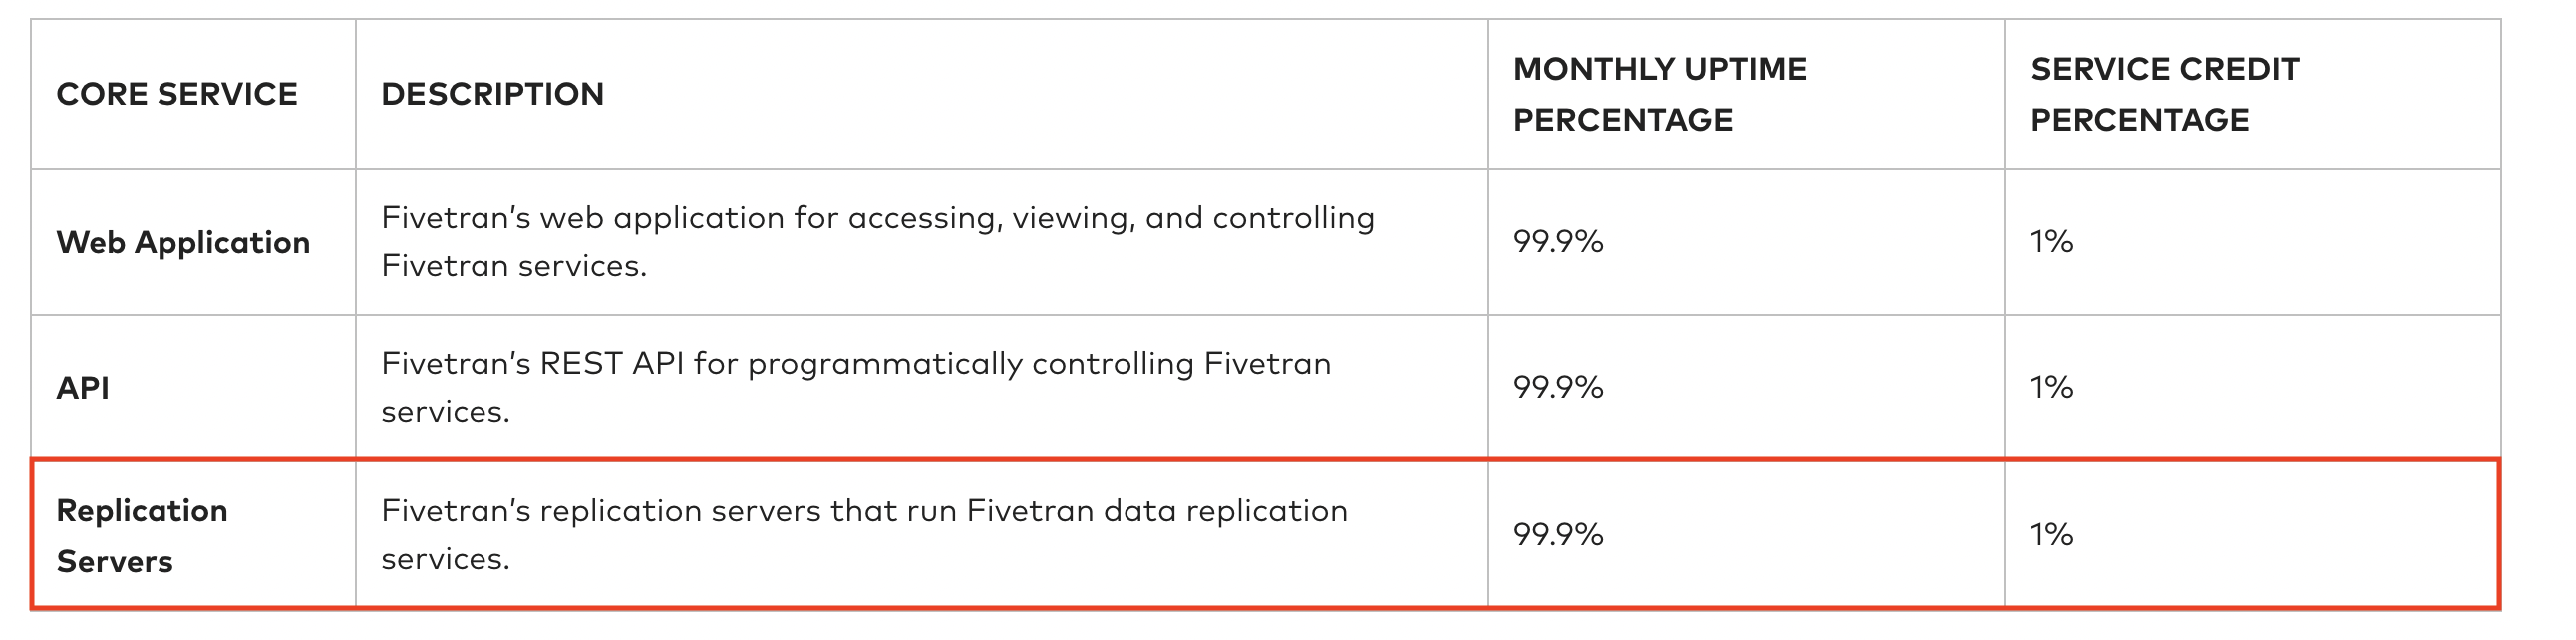Image resolution: width=2576 pixels, height=640 pixels.
Task: Select the Replication Servers service name
Action: pos(142,536)
